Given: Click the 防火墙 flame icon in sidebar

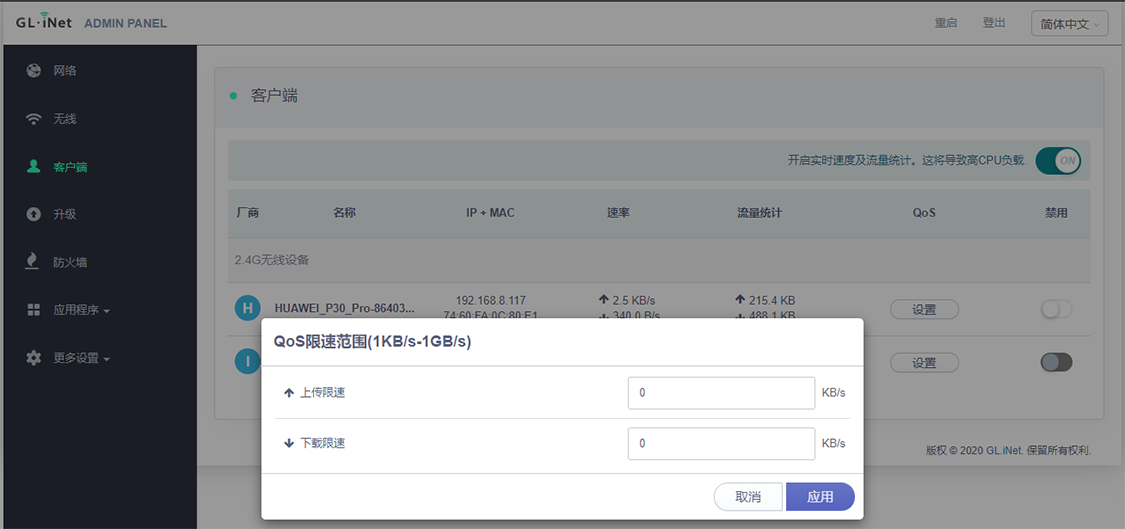Looking at the screenshot, I should pos(34,262).
